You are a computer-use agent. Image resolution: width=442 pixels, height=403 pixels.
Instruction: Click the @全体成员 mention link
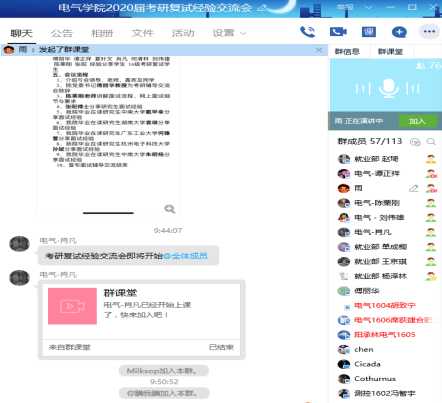click(185, 256)
